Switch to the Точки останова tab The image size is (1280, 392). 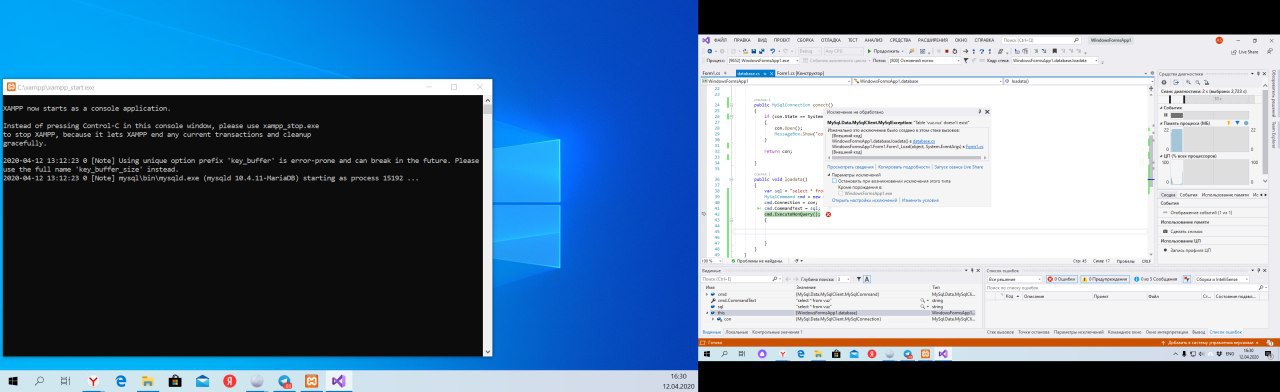coord(1035,331)
